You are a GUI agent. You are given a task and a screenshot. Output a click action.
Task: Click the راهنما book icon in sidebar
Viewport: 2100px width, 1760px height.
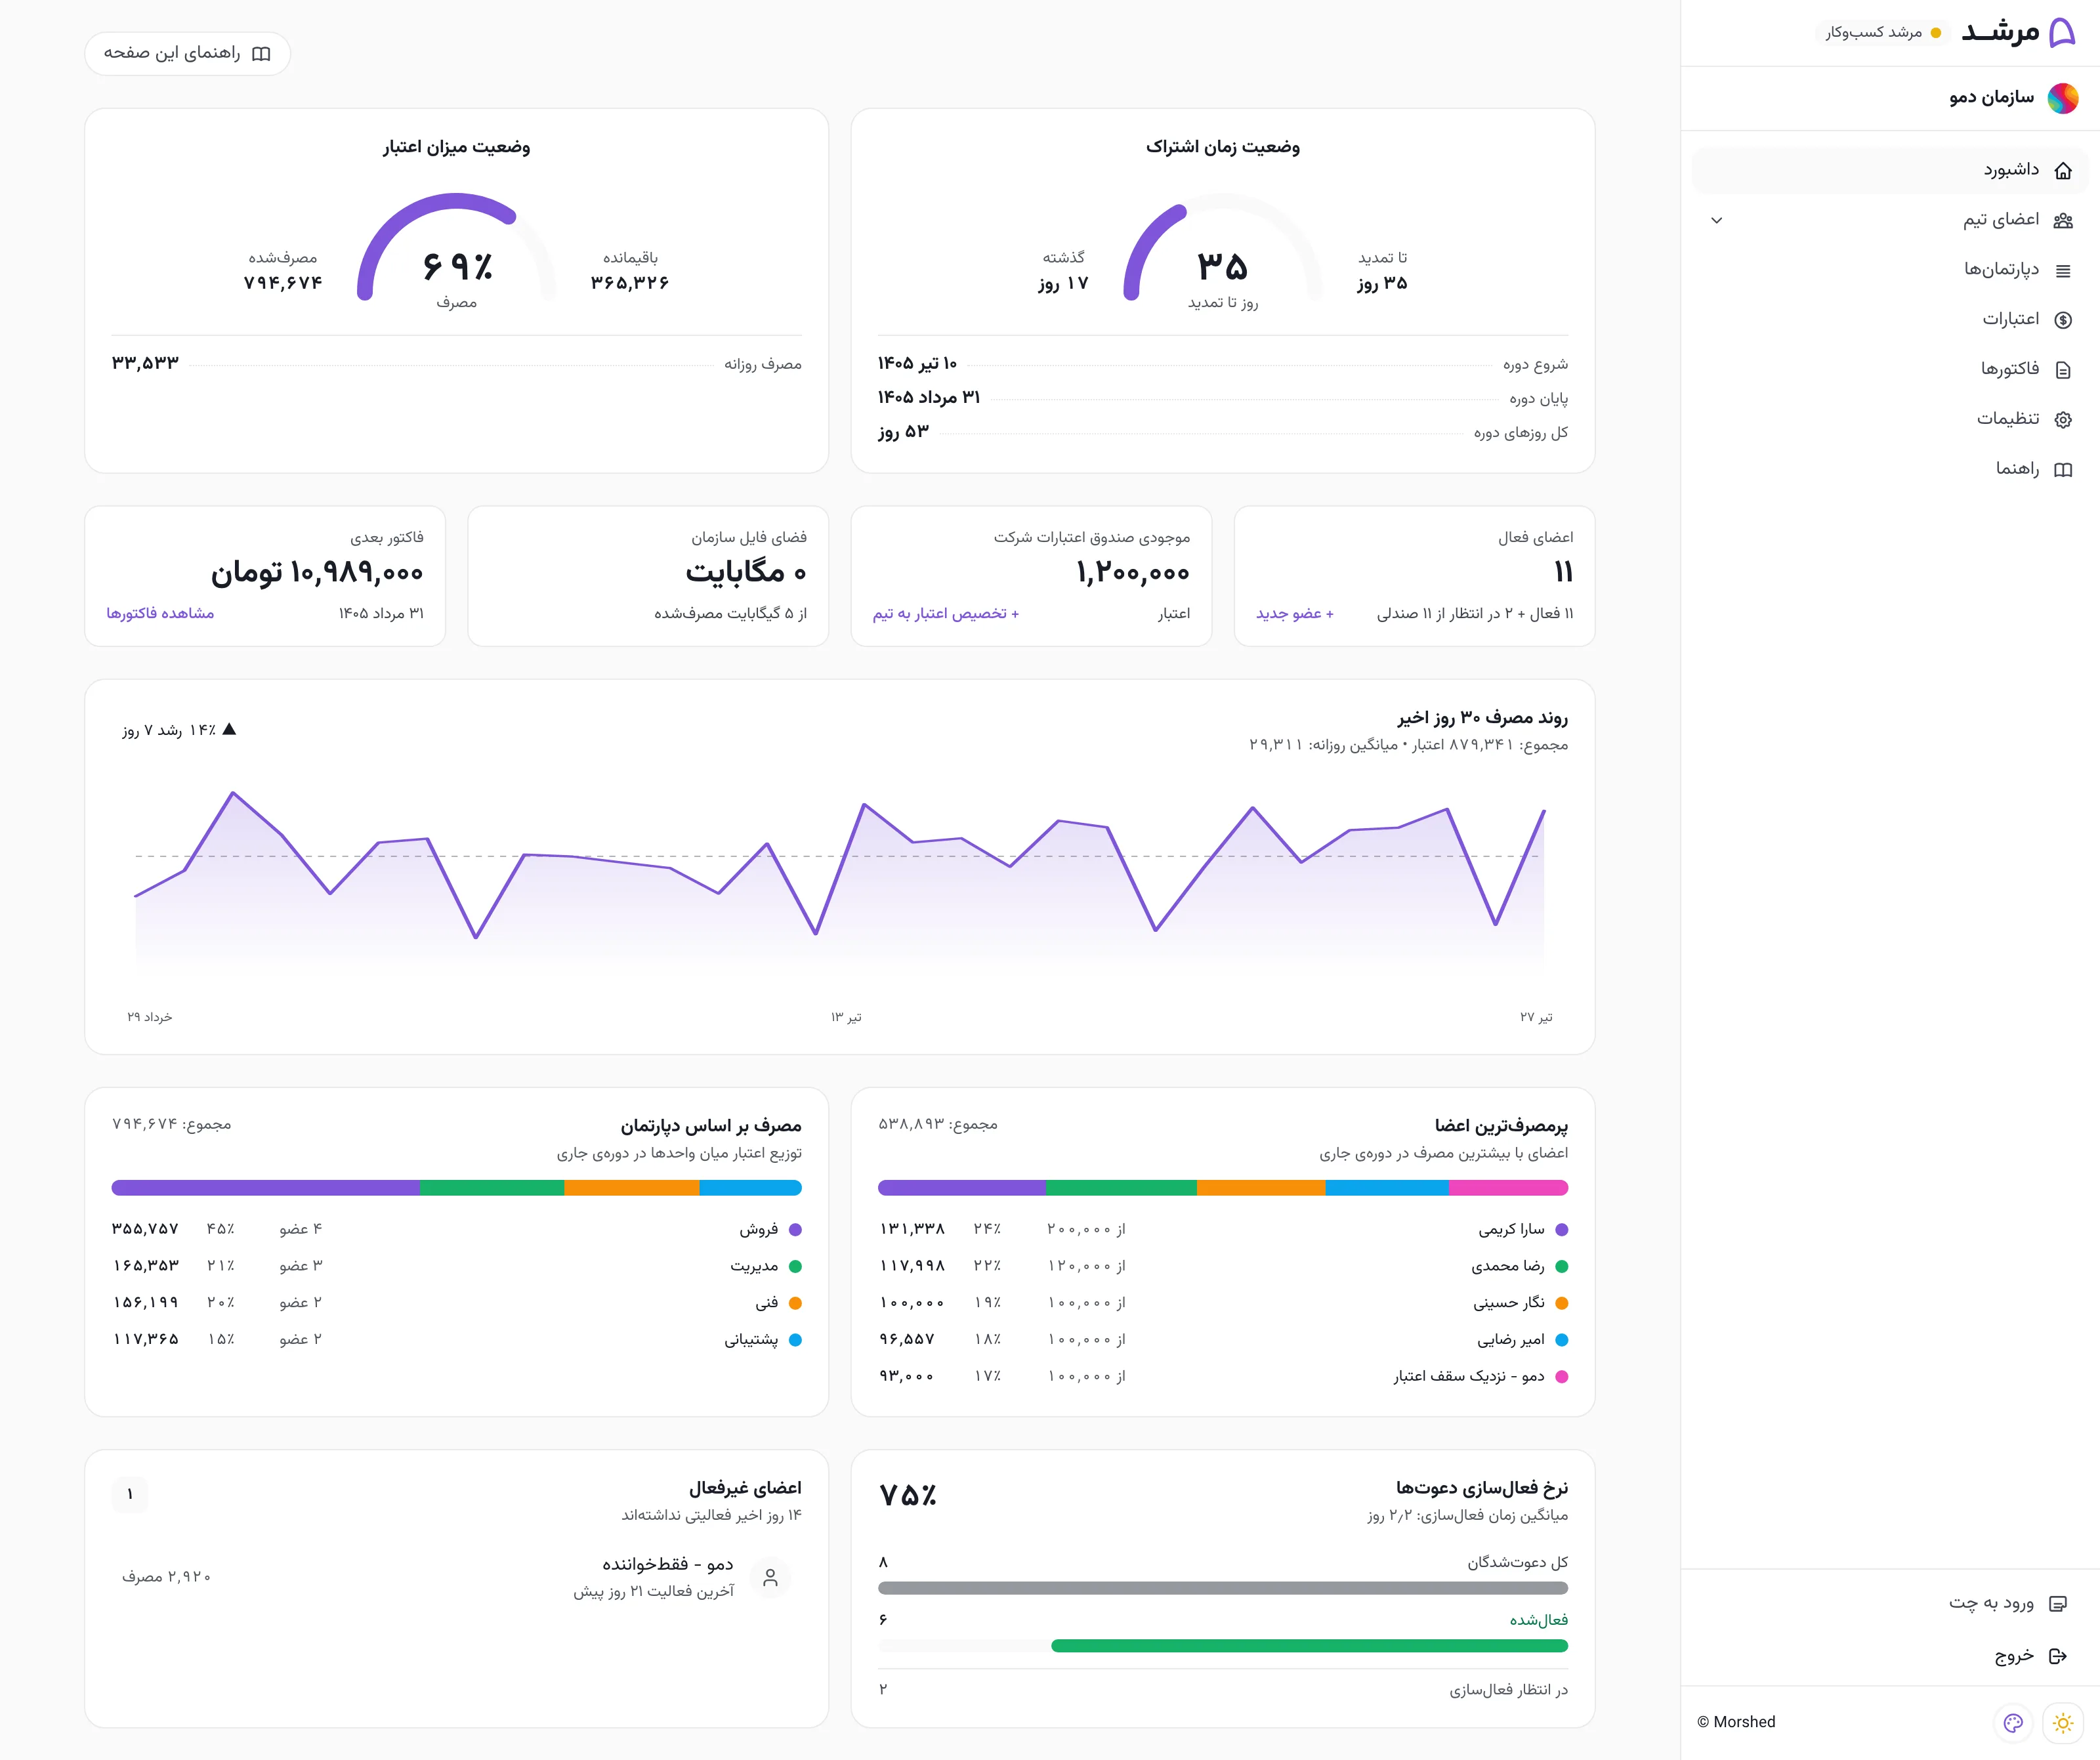click(x=2062, y=470)
